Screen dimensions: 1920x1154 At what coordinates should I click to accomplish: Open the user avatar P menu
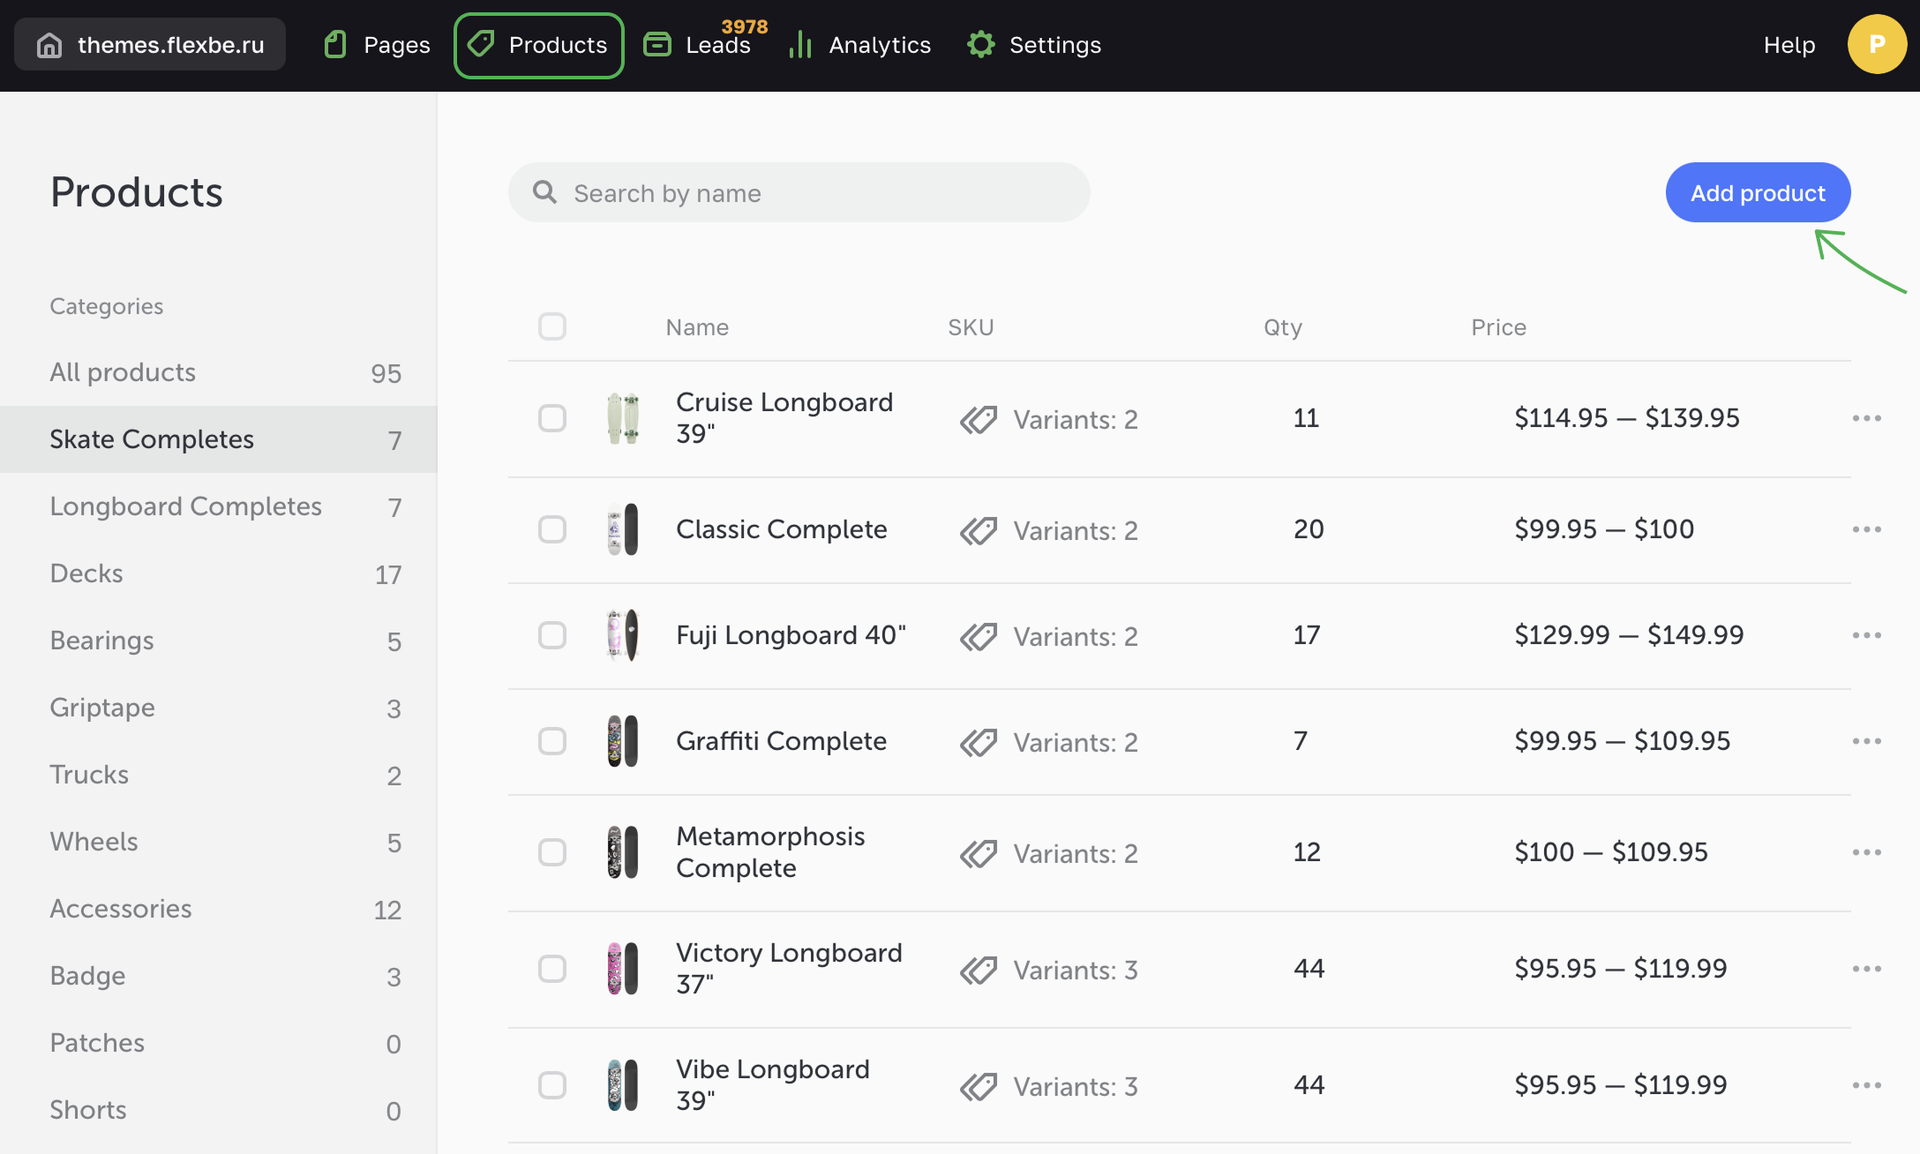(x=1876, y=45)
